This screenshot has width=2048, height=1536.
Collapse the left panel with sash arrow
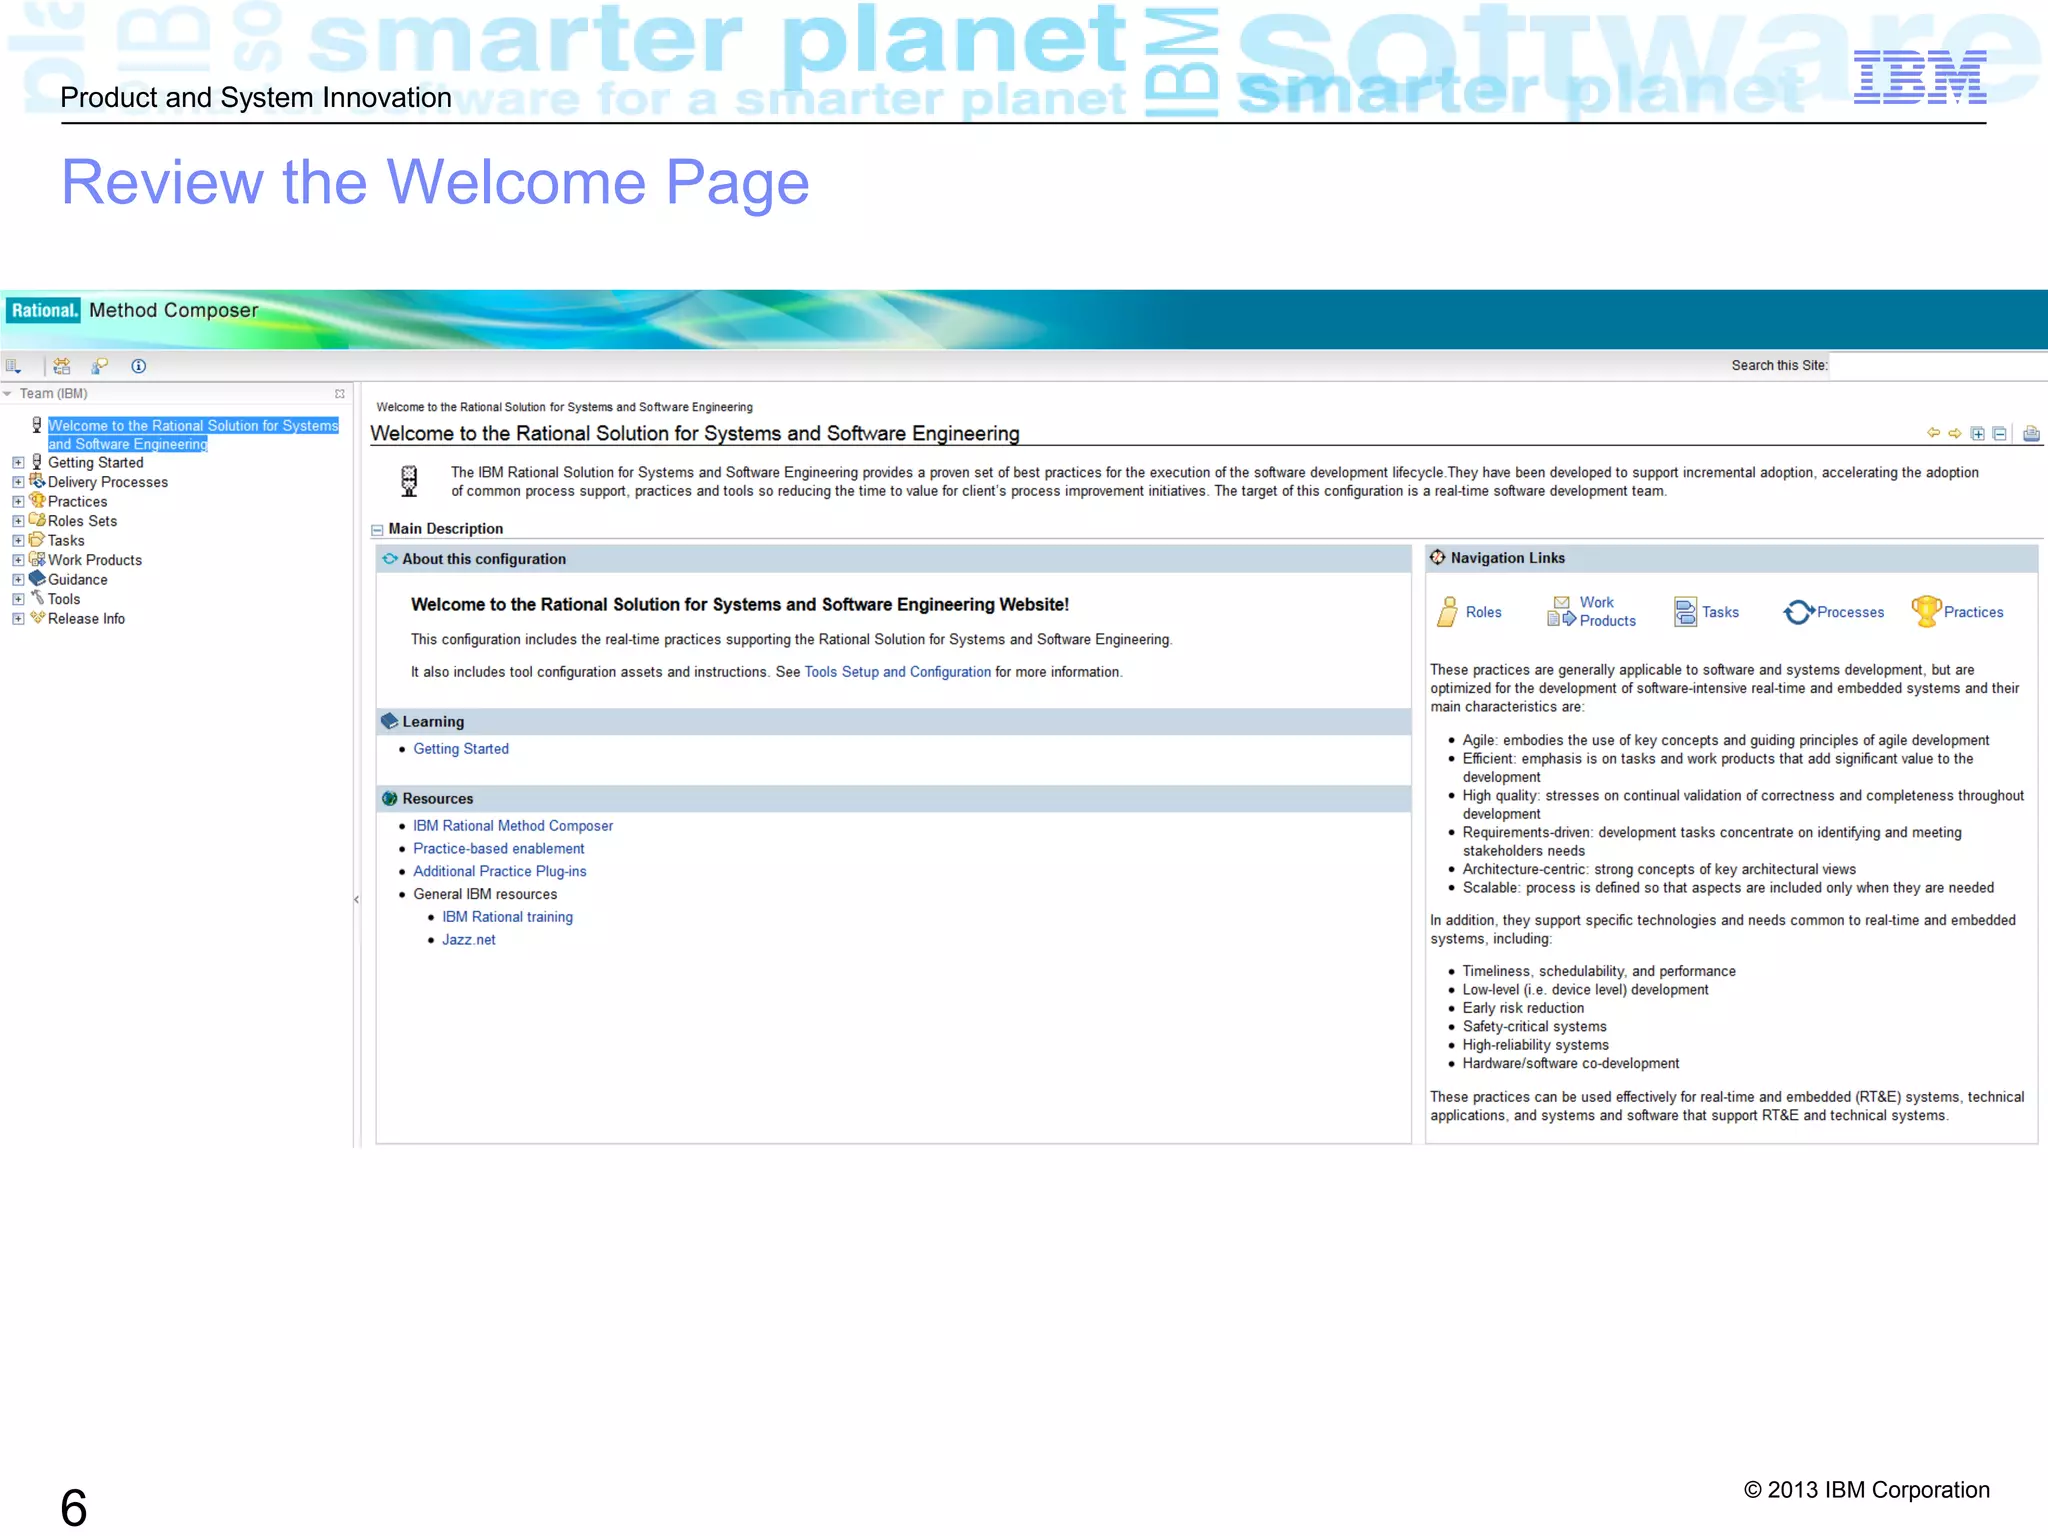[356, 900]
